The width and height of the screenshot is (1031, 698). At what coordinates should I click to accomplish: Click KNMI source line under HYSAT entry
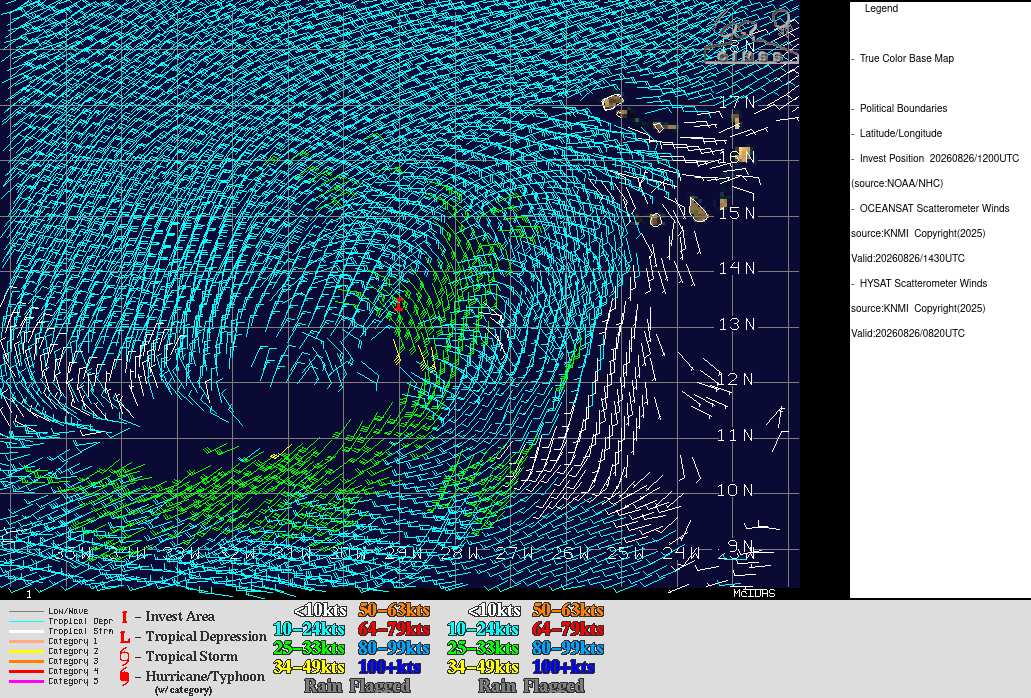tap(918, 308)
